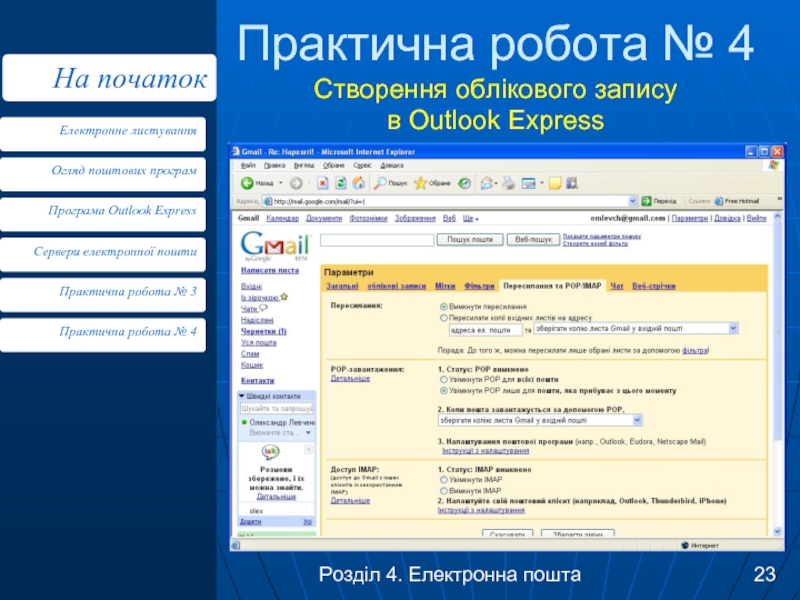800x600 pixels.
Task: Click the IE page icon in address bar
Action: click(268, 201)
